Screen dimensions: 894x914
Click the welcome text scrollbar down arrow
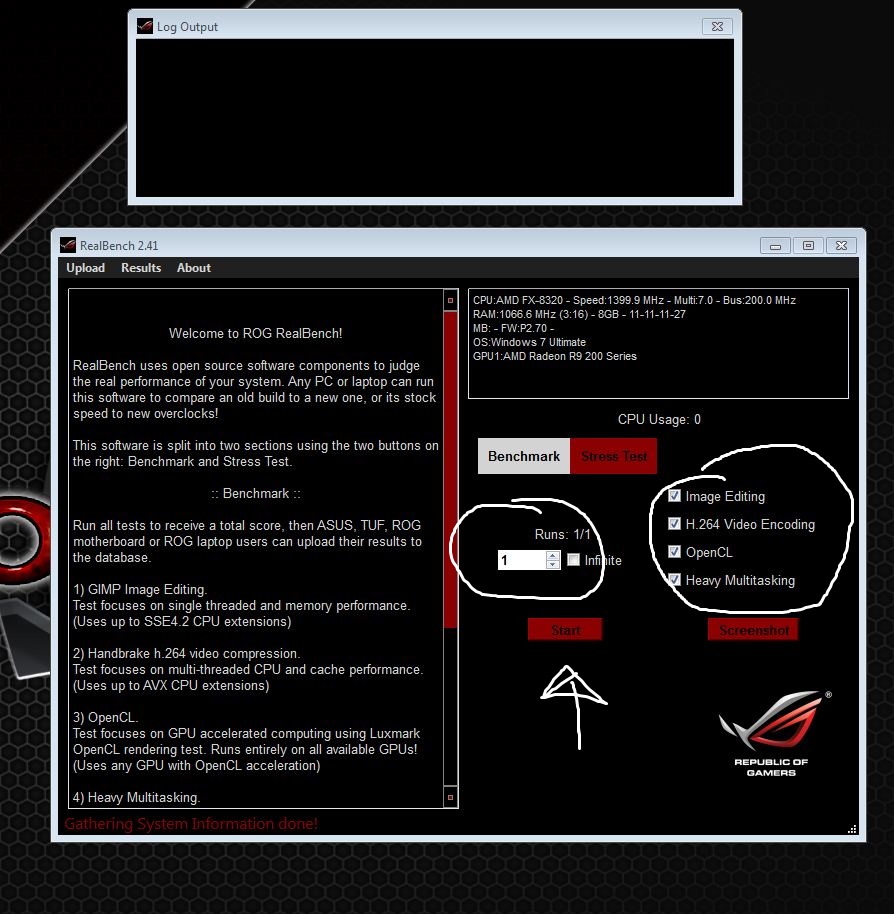pyautogui.click(x=450, y=797)
